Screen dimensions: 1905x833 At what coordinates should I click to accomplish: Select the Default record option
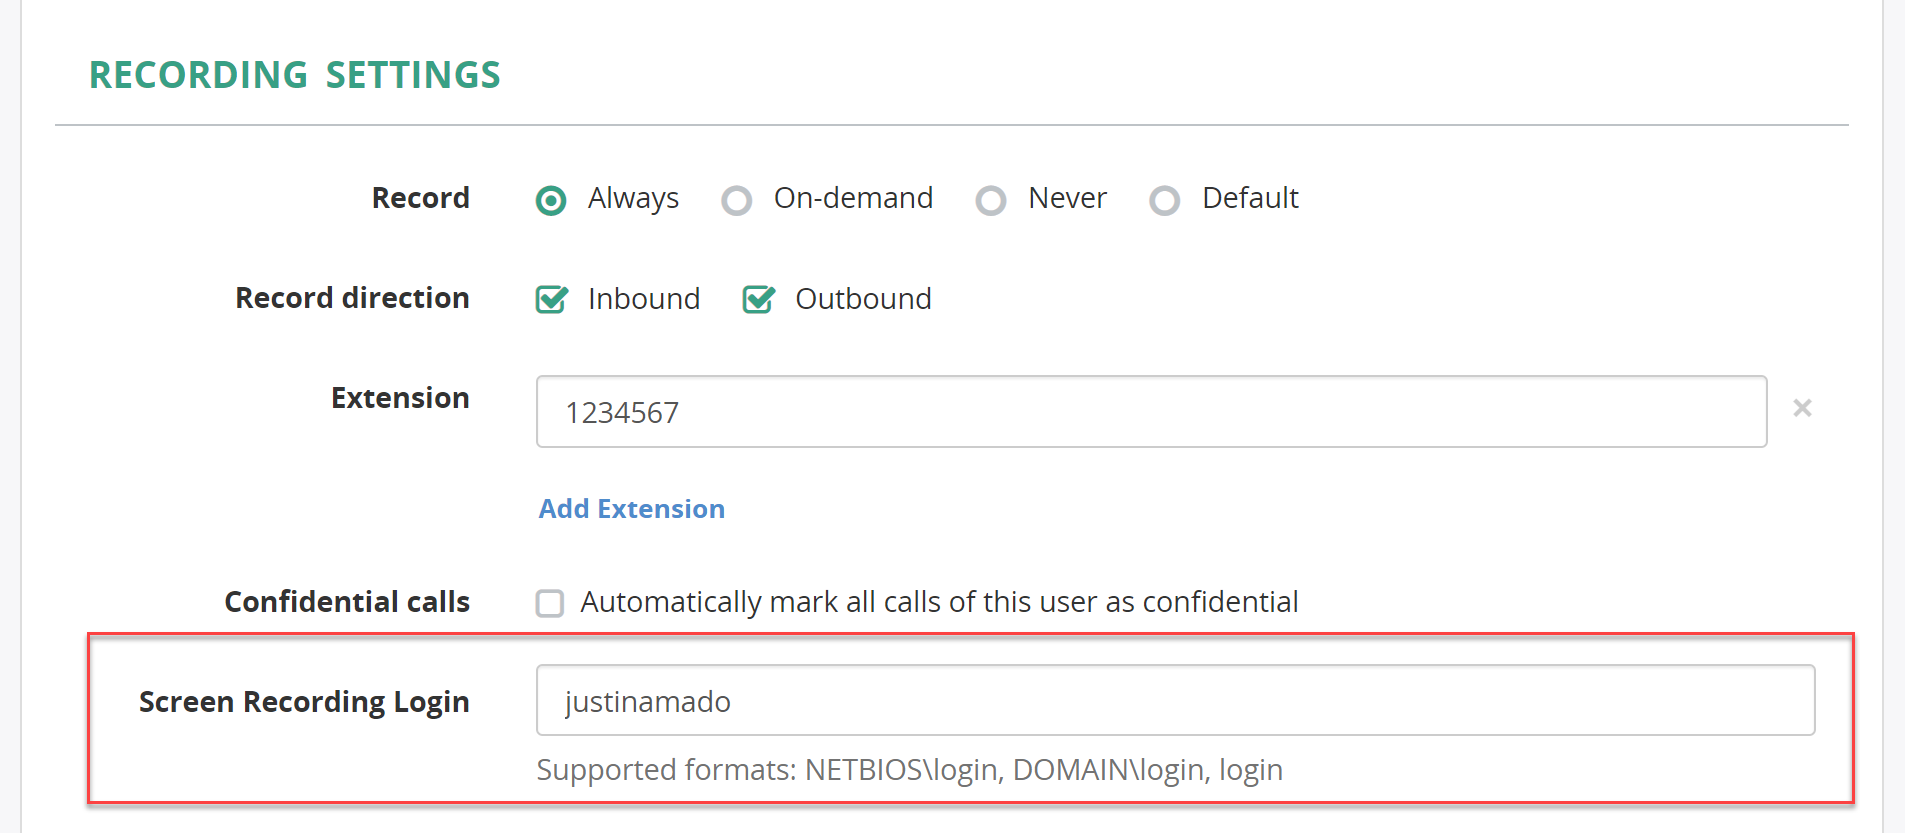click(x=1165, y=201)
